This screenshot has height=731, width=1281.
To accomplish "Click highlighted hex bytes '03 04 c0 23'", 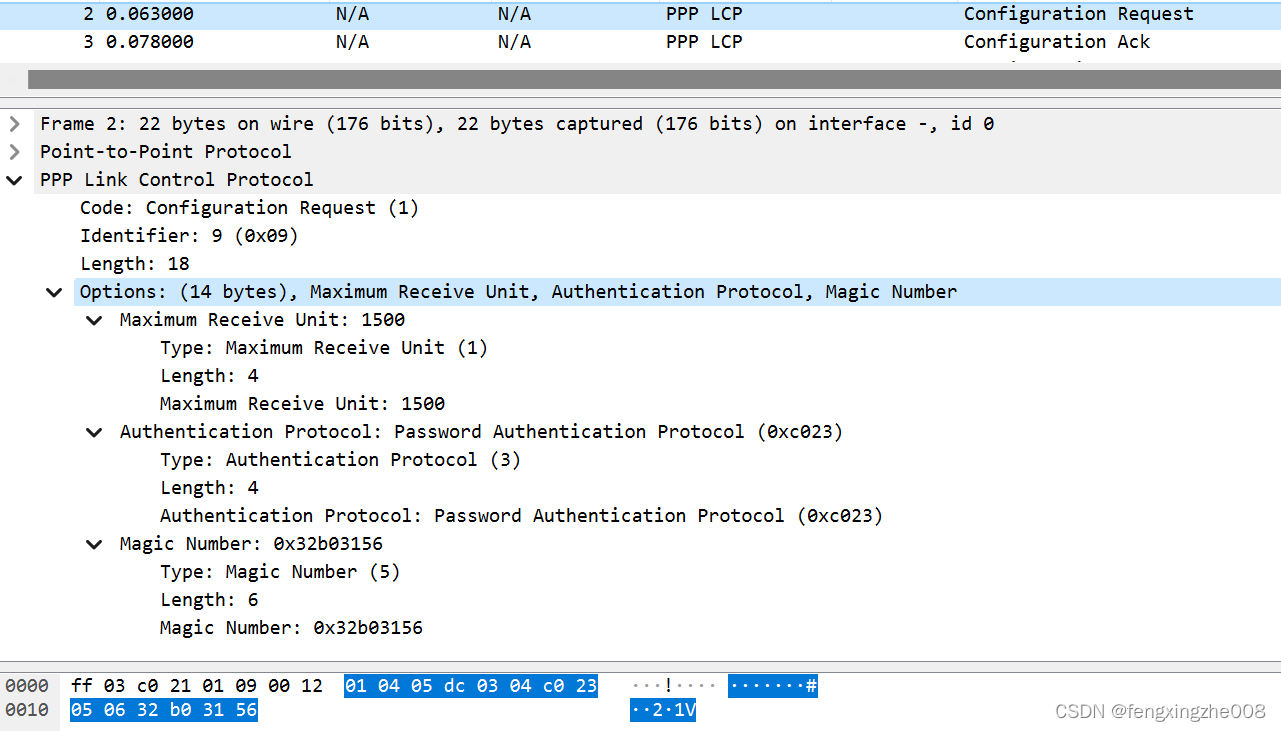I will 537,686.
